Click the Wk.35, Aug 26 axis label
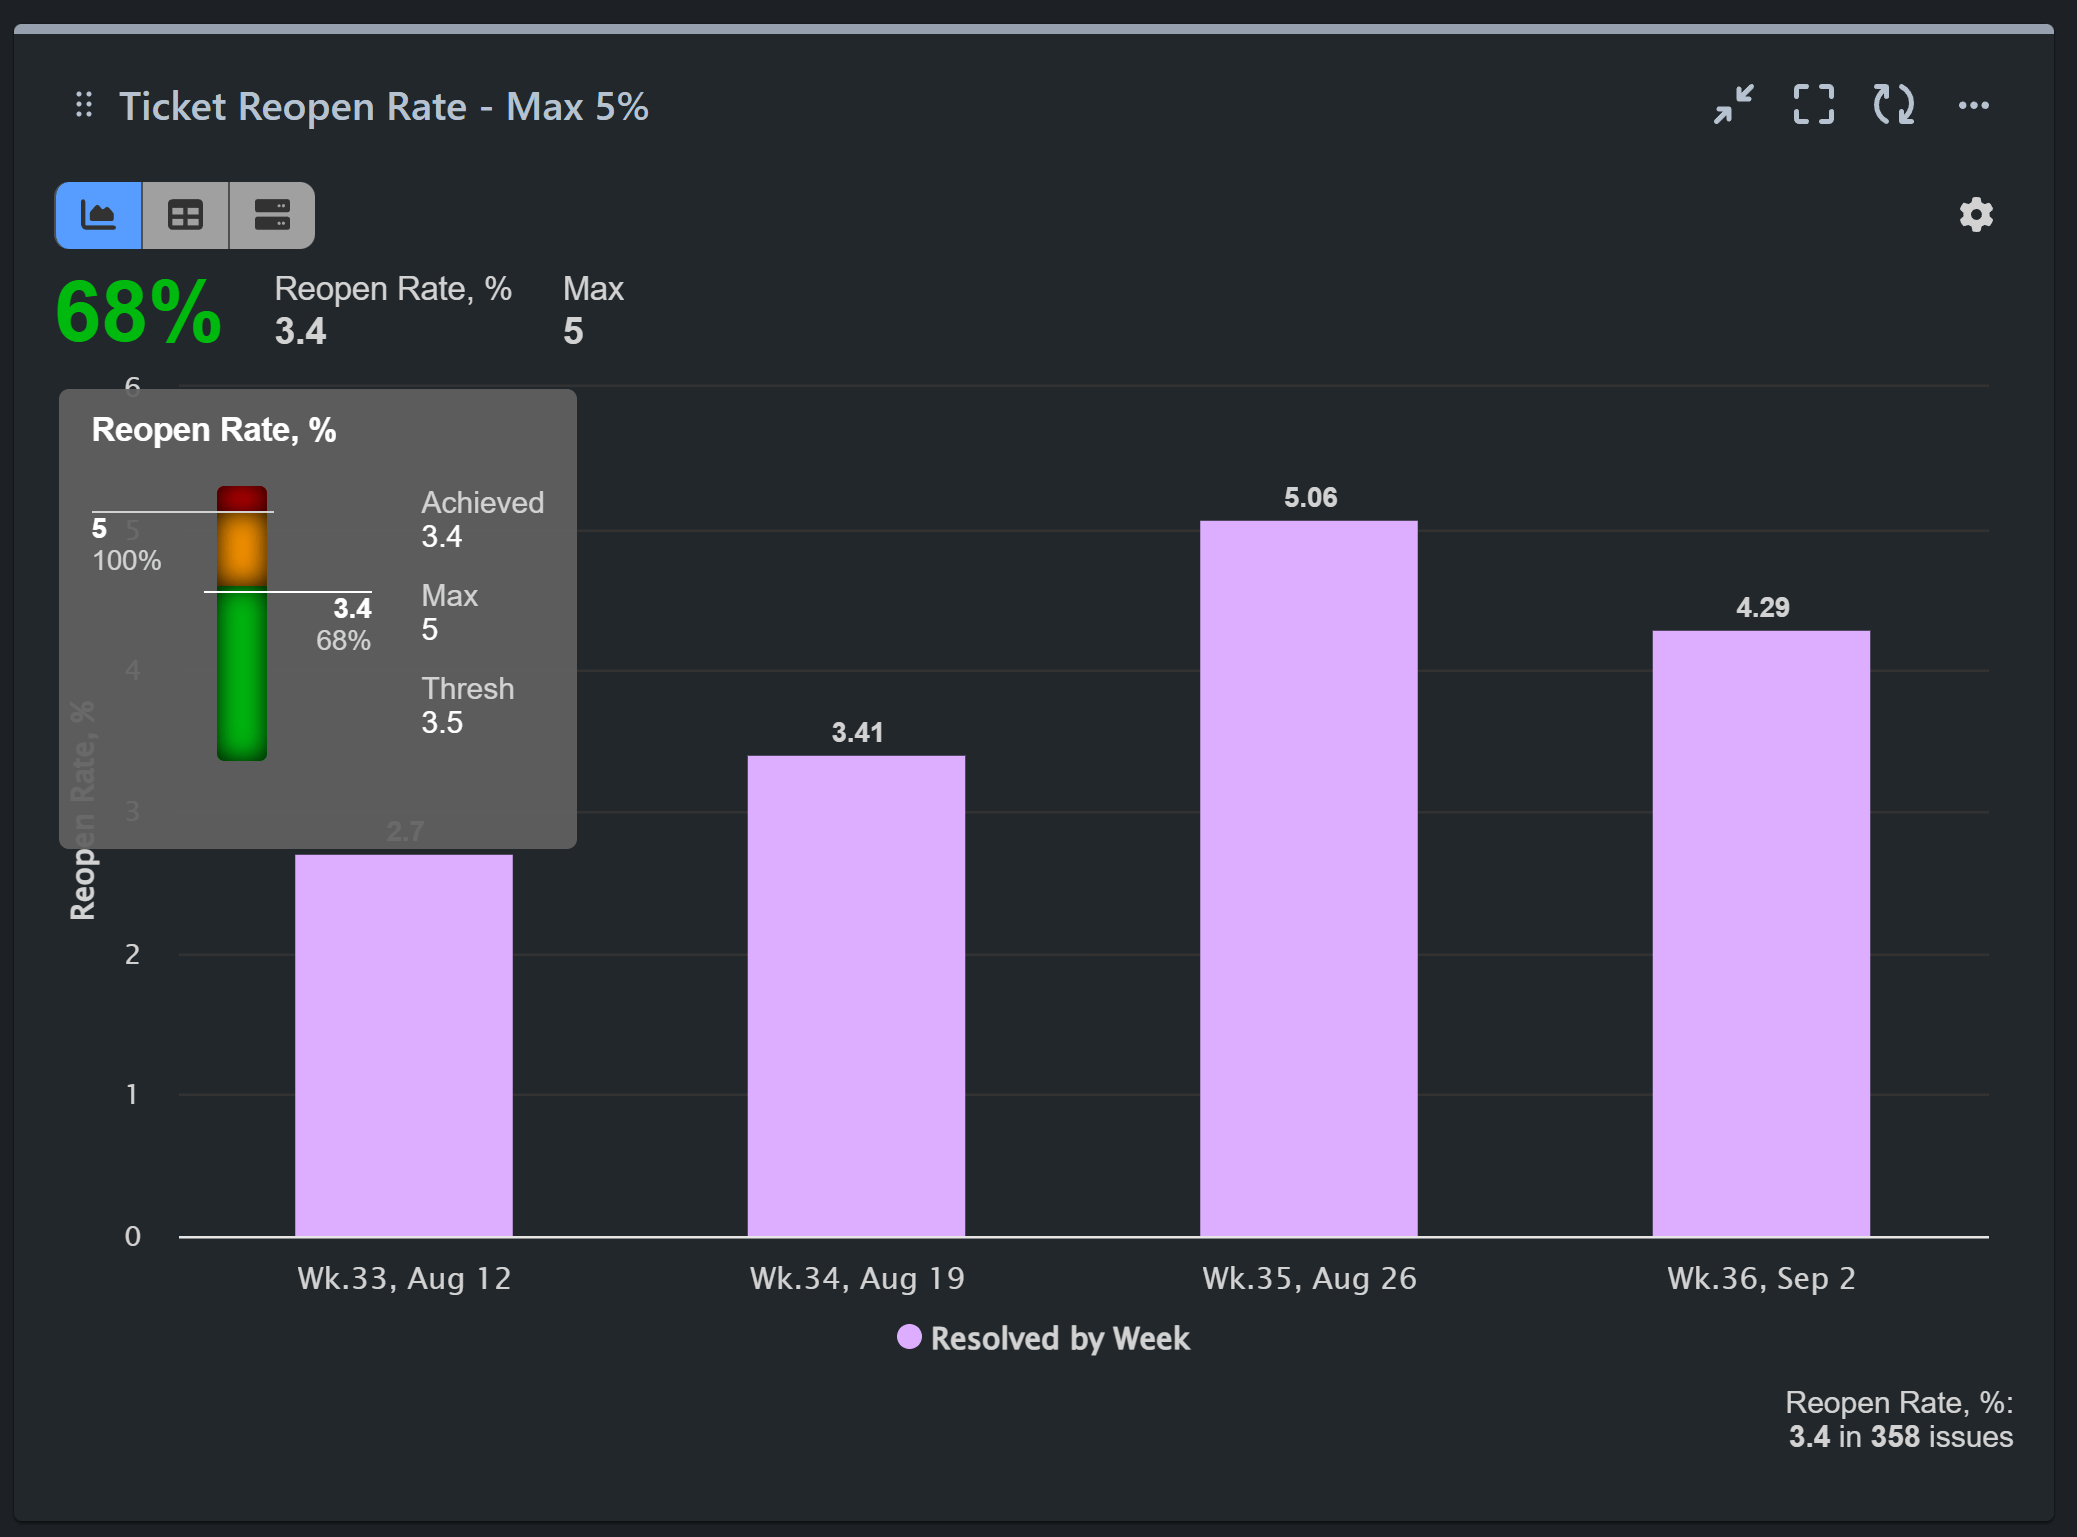The width and height of the screenshot is (2077, 1537). point(1309,1278)
